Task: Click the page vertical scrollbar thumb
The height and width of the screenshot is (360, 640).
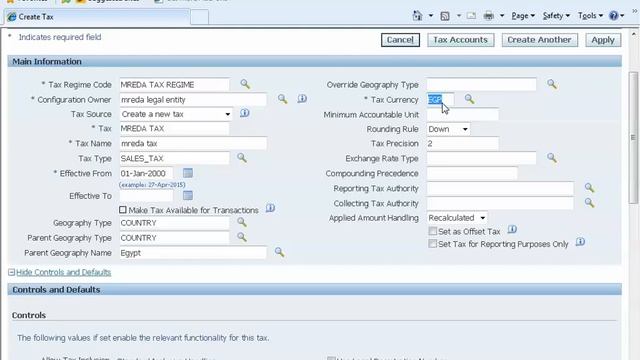Action: pos(633,138)
